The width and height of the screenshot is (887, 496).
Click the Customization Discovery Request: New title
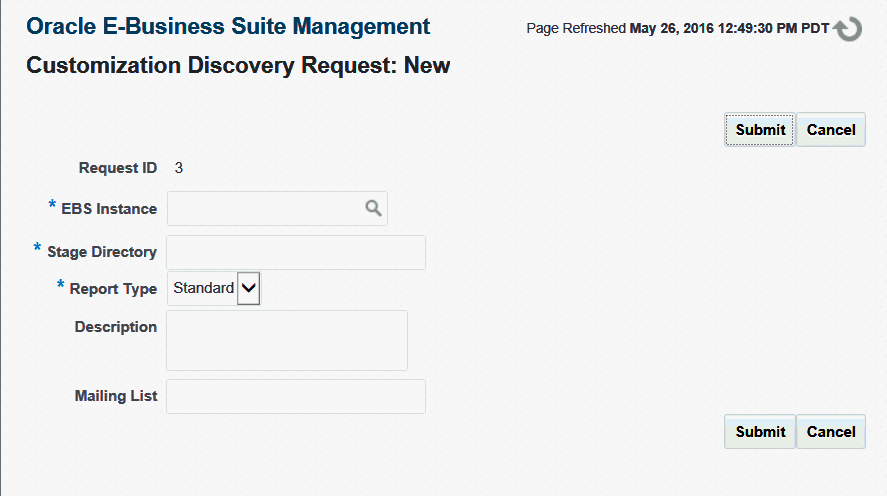(238, 66)
